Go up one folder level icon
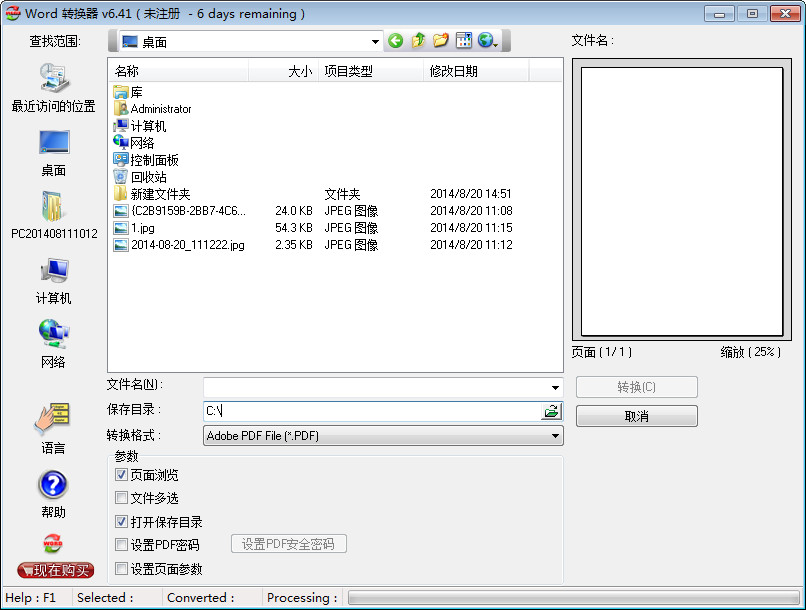Screen dimensions: 806x610 [x=418, y=41]
